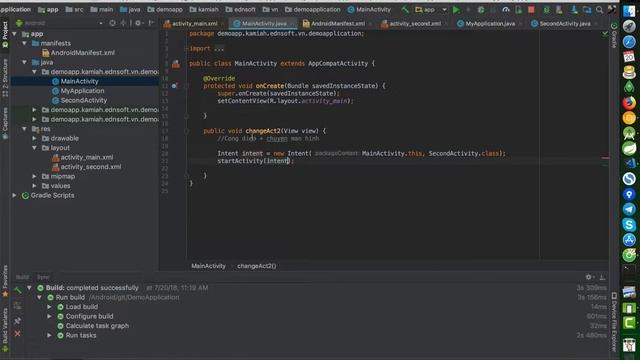
Task: Click the collapse-all icon in Project panel
Action: tap(123, 23)
